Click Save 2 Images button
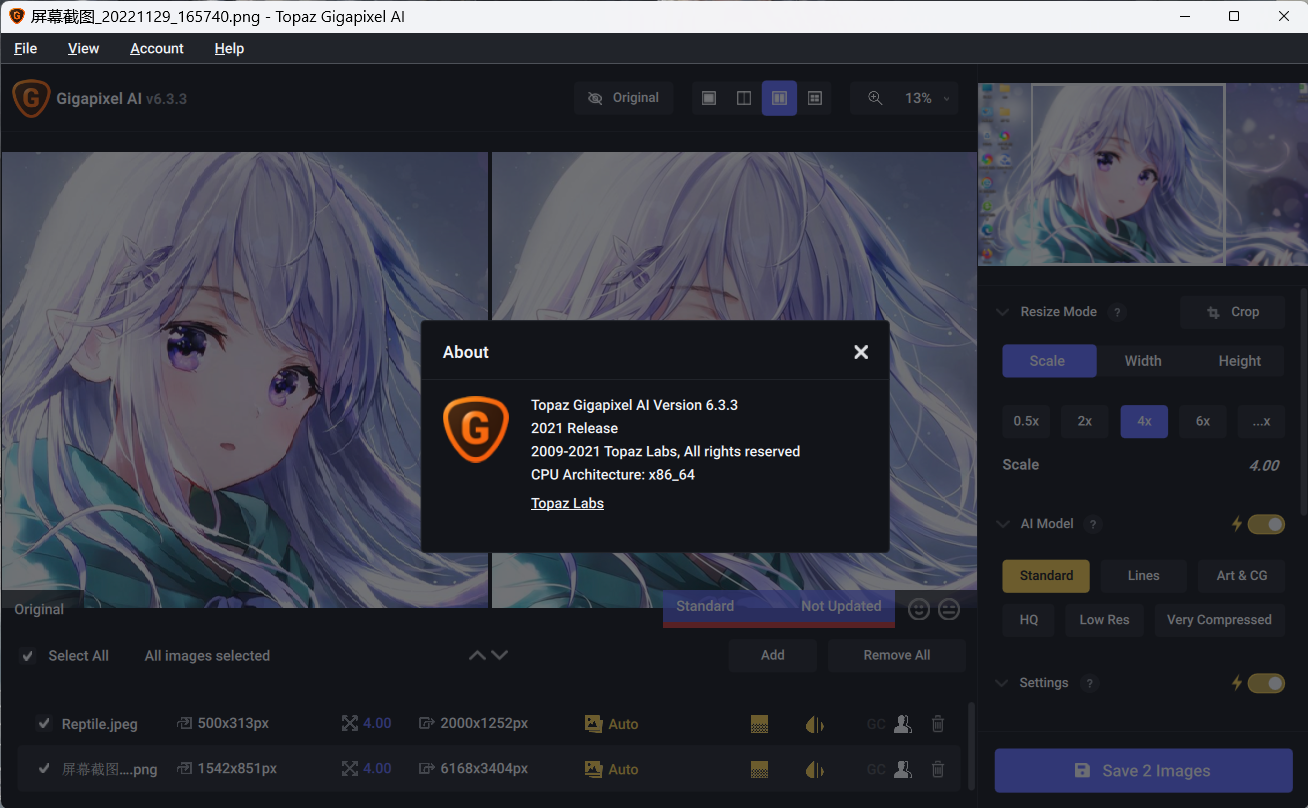This screenshot has height=808, width=1308. pos(1143,770)
